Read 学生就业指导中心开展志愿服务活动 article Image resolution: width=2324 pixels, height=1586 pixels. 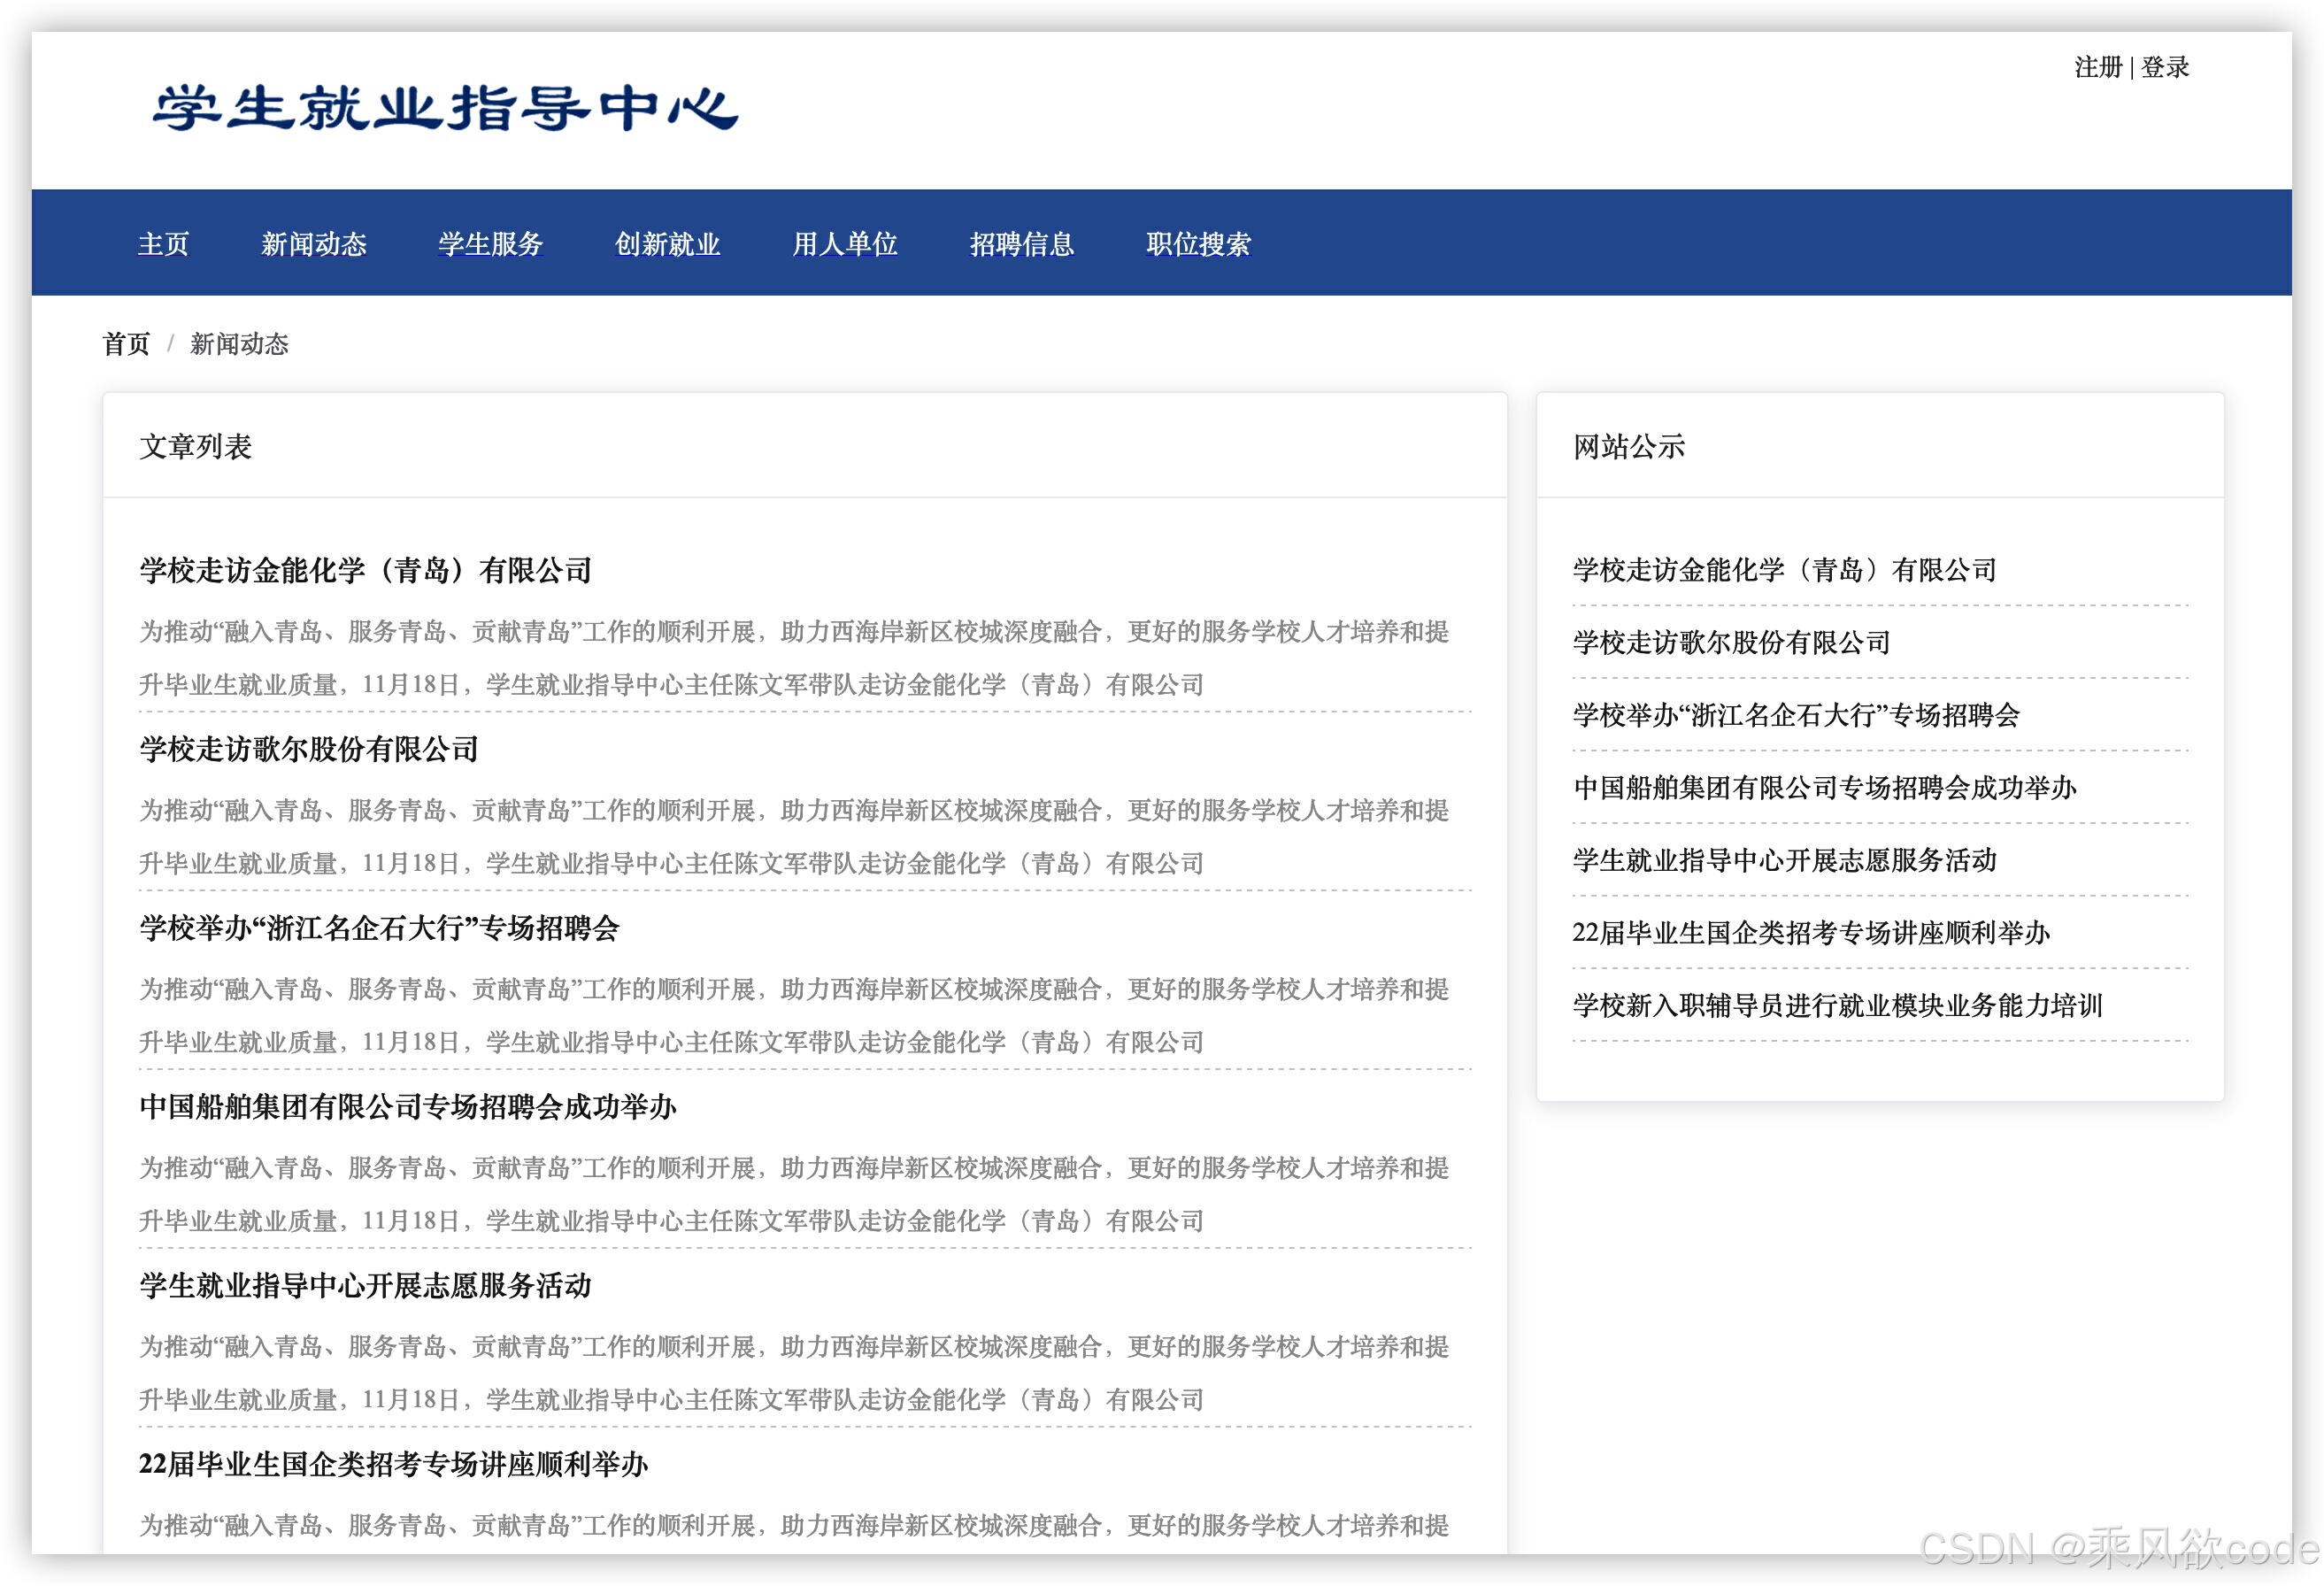365,1288
